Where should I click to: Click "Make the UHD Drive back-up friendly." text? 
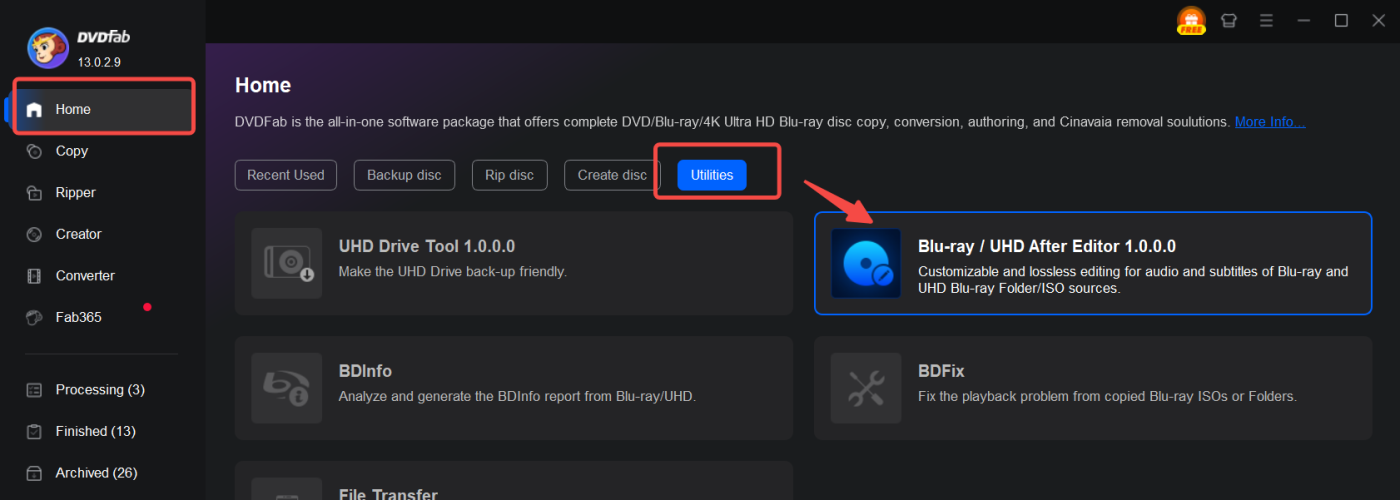453,271
